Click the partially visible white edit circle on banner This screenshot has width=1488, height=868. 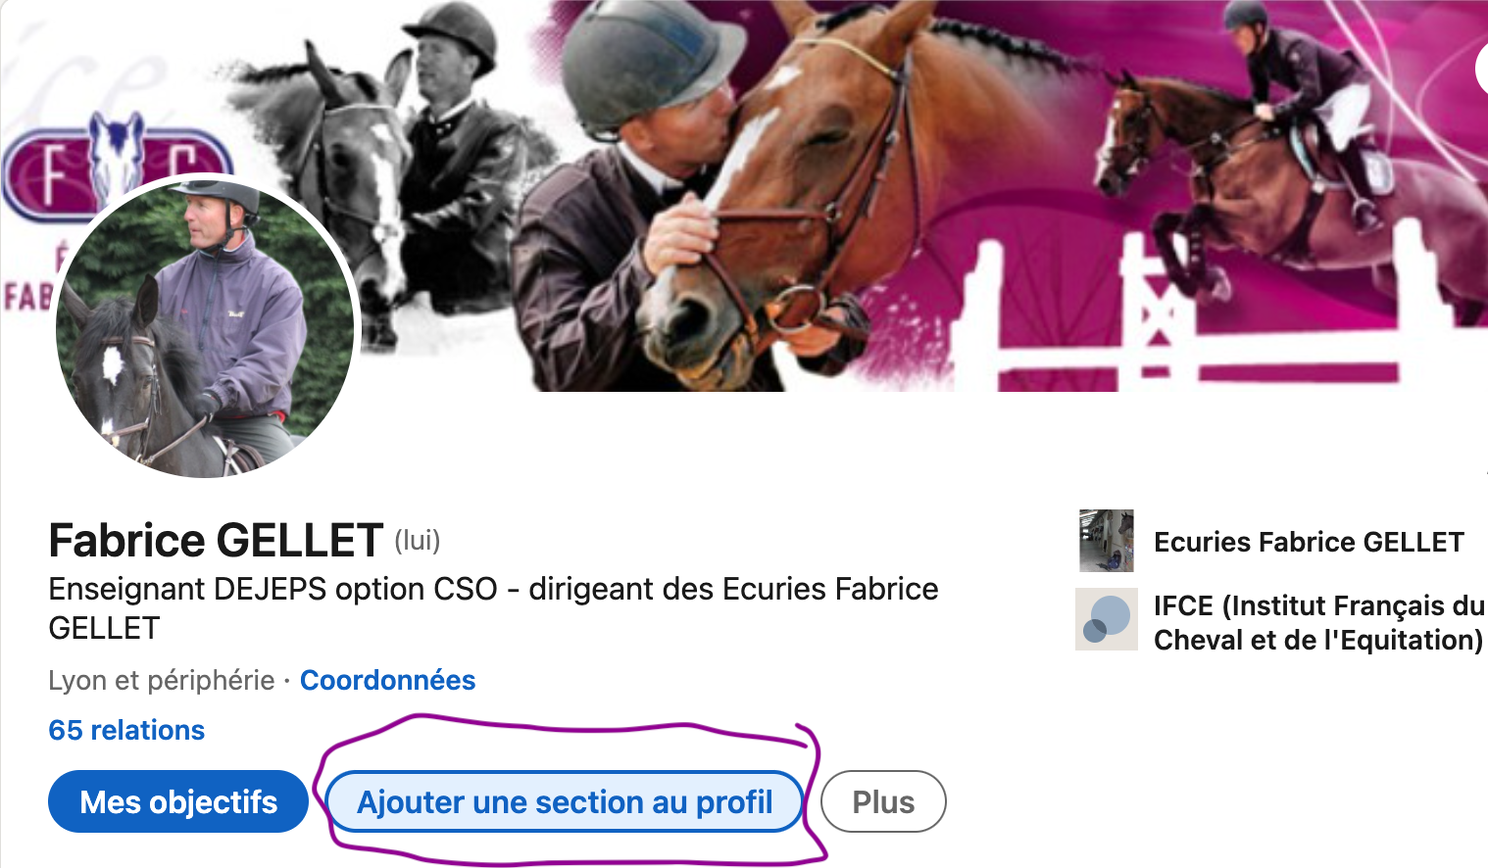click(x=1481, y=68)
